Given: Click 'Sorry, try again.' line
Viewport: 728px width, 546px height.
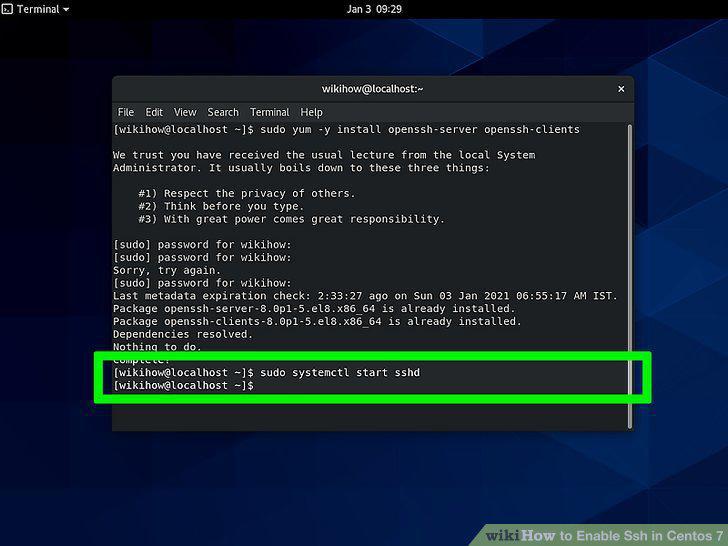Looking at the screenshot, I should tap(167, 270).
